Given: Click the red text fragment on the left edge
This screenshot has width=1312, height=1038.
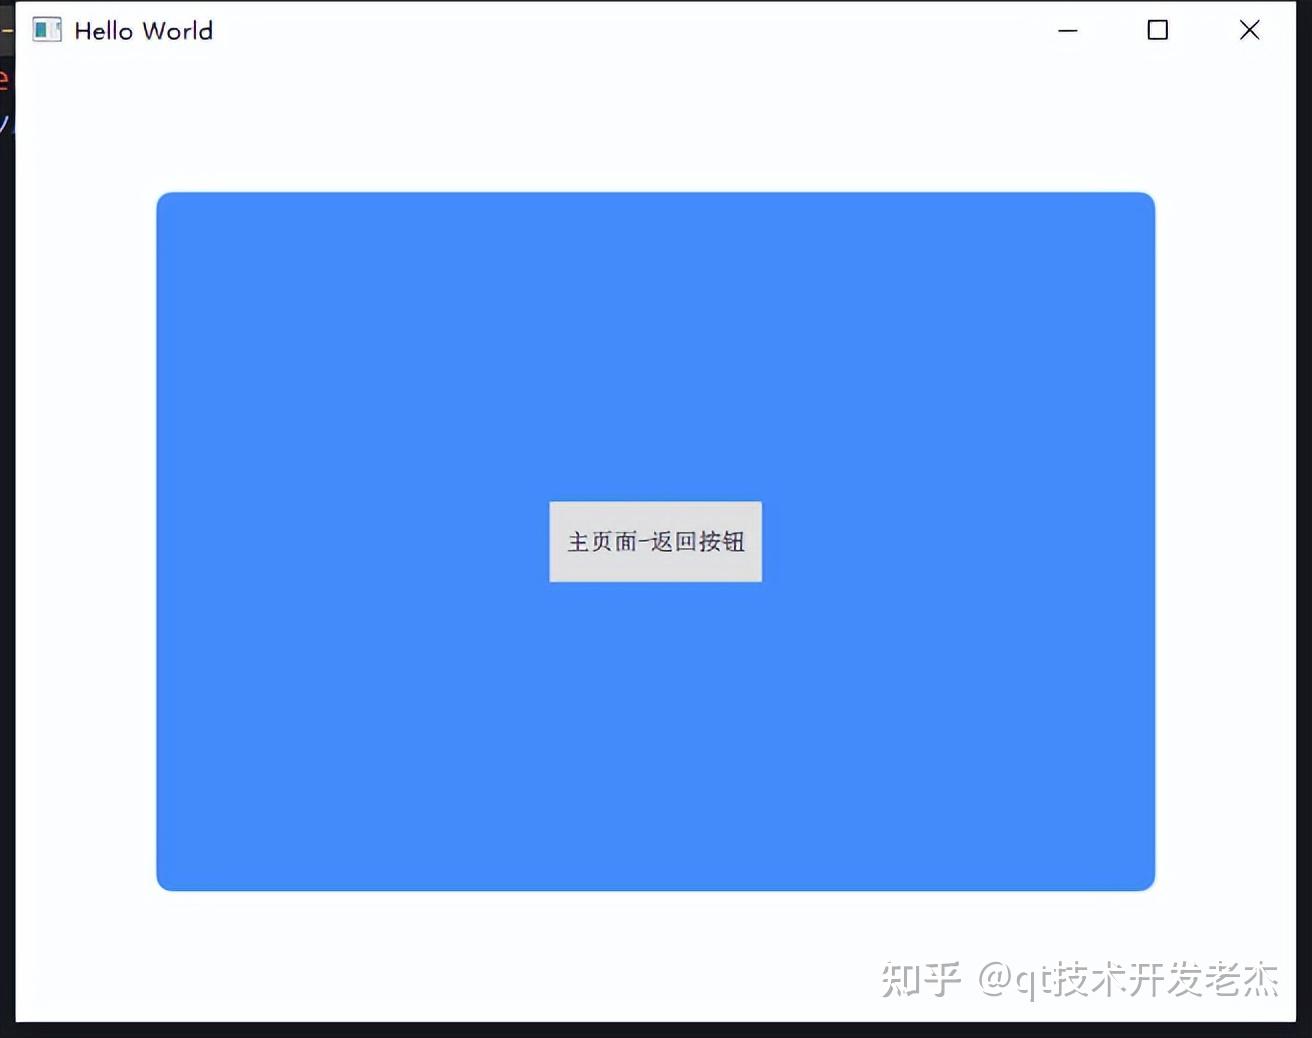Looking at the screenshot, I should tap(4, 80).
